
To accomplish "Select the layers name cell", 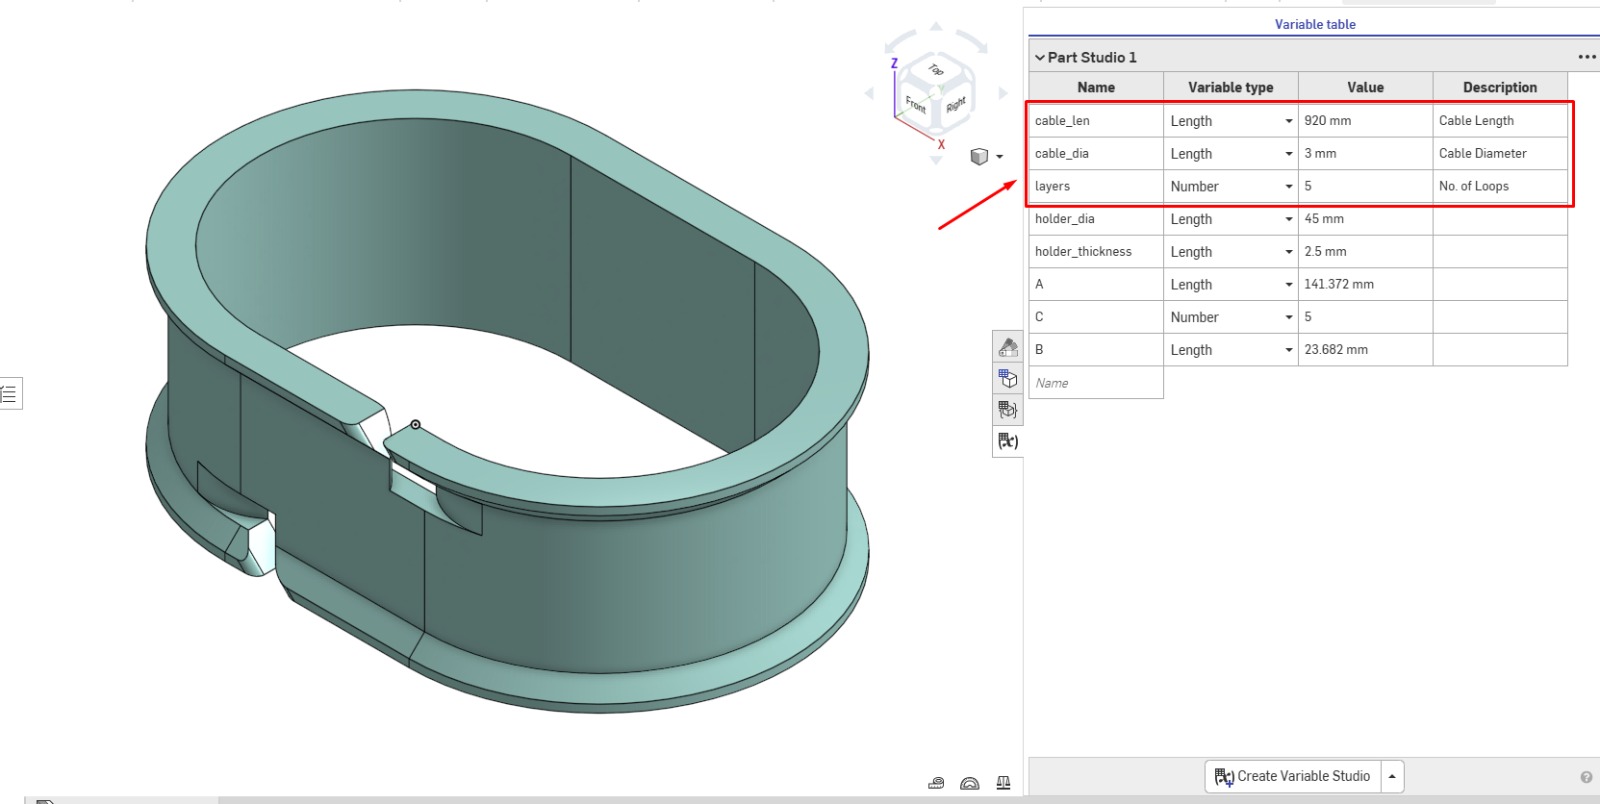I will click(x=1096, y=186).
